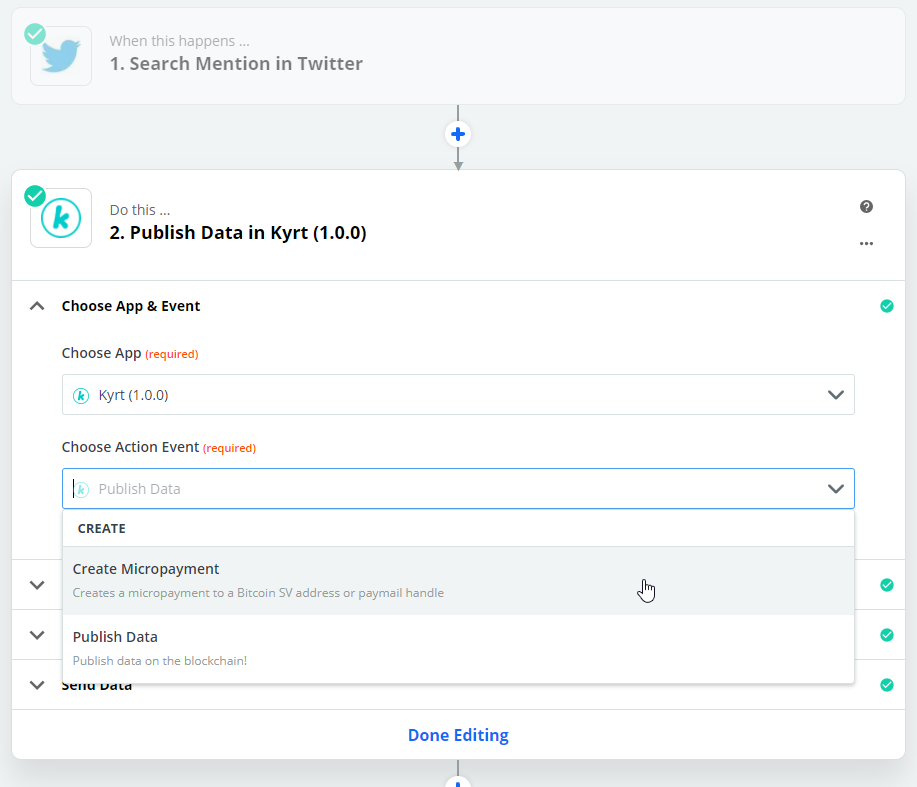Click the CREATE group header in dropdown

[x=102, y=529]
